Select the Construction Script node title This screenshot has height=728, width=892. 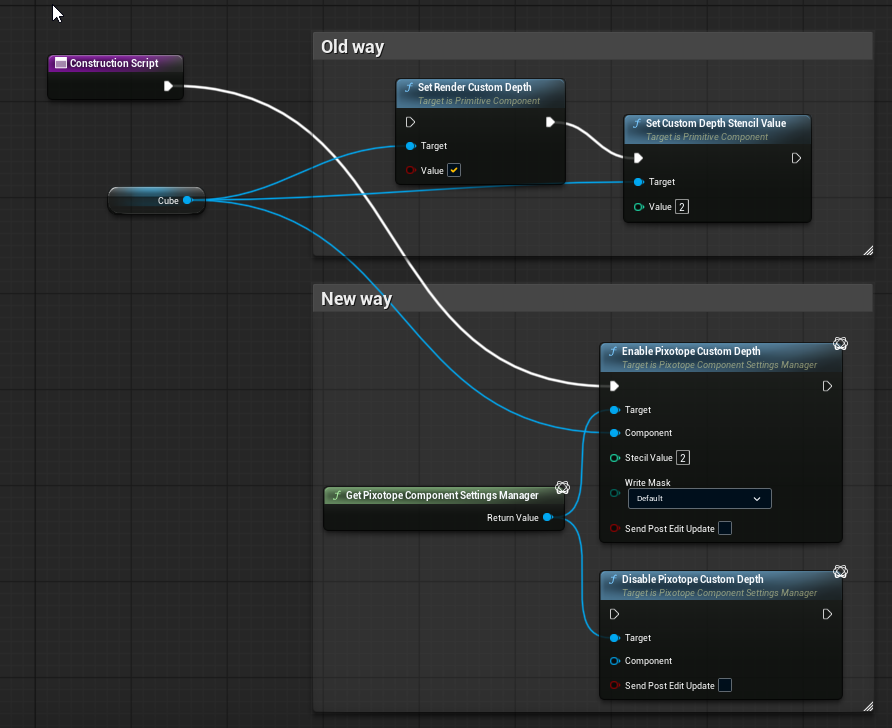pos(114,63)
